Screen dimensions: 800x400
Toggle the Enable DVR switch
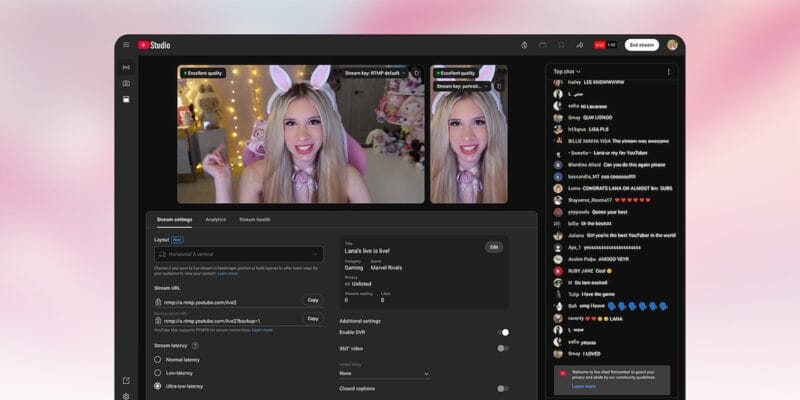pyautogui.click(x=503, y=332)
